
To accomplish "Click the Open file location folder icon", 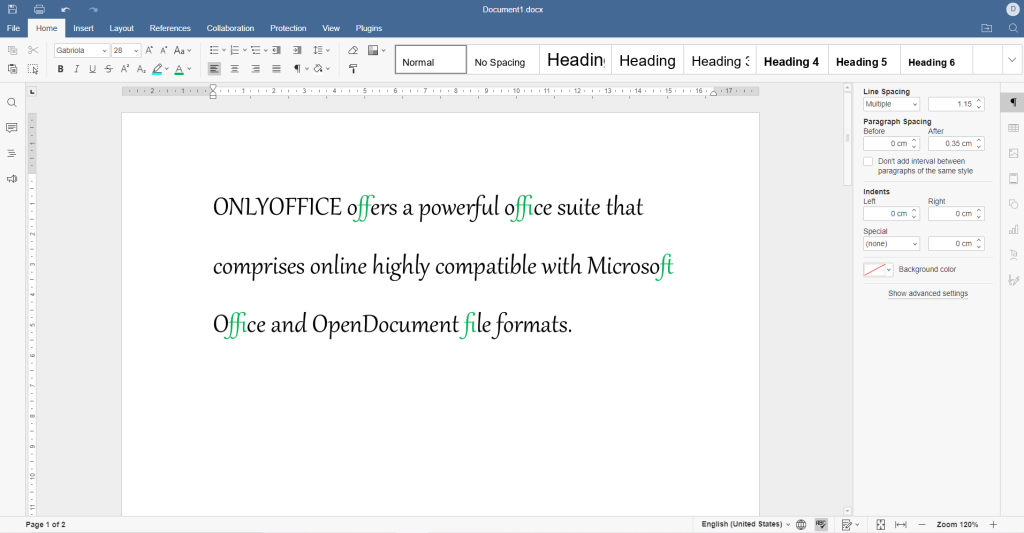I will pos(987,28).
